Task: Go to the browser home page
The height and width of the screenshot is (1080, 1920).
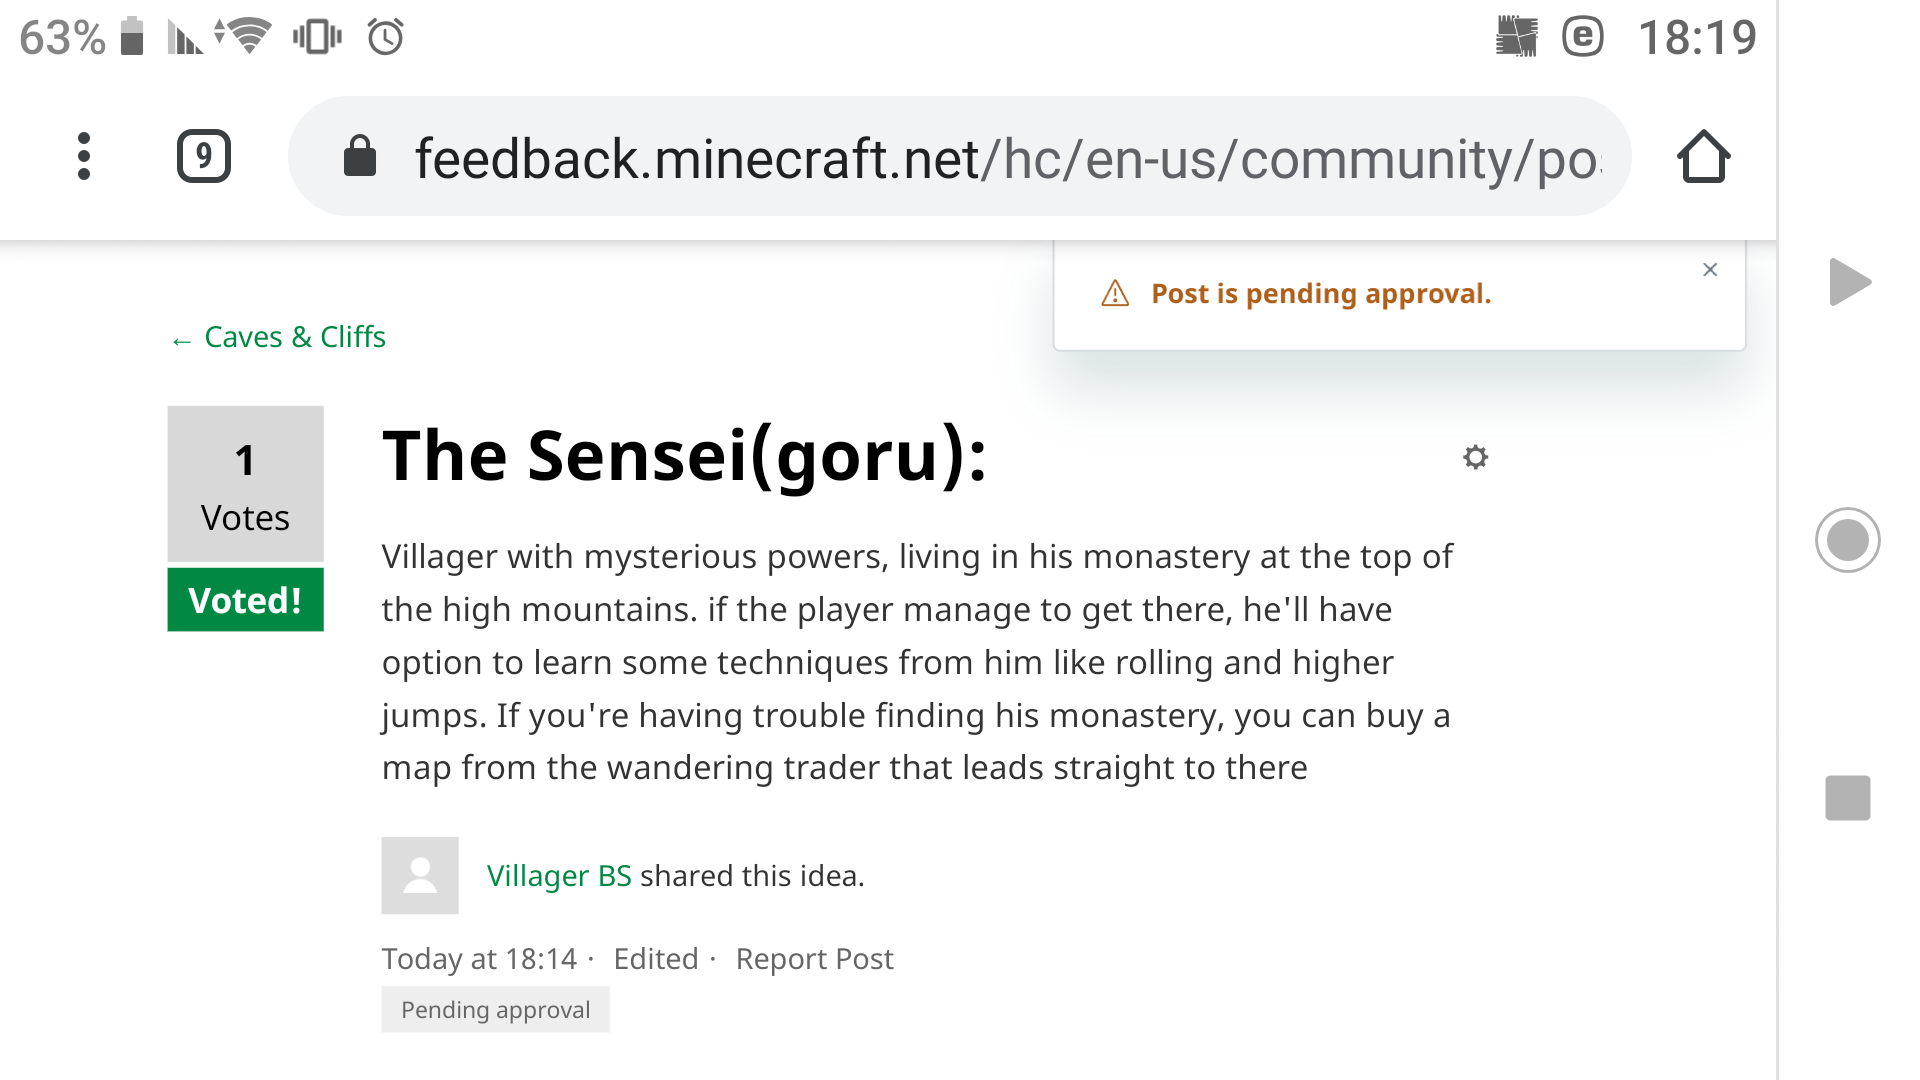Action: [x=1703, y=157]
